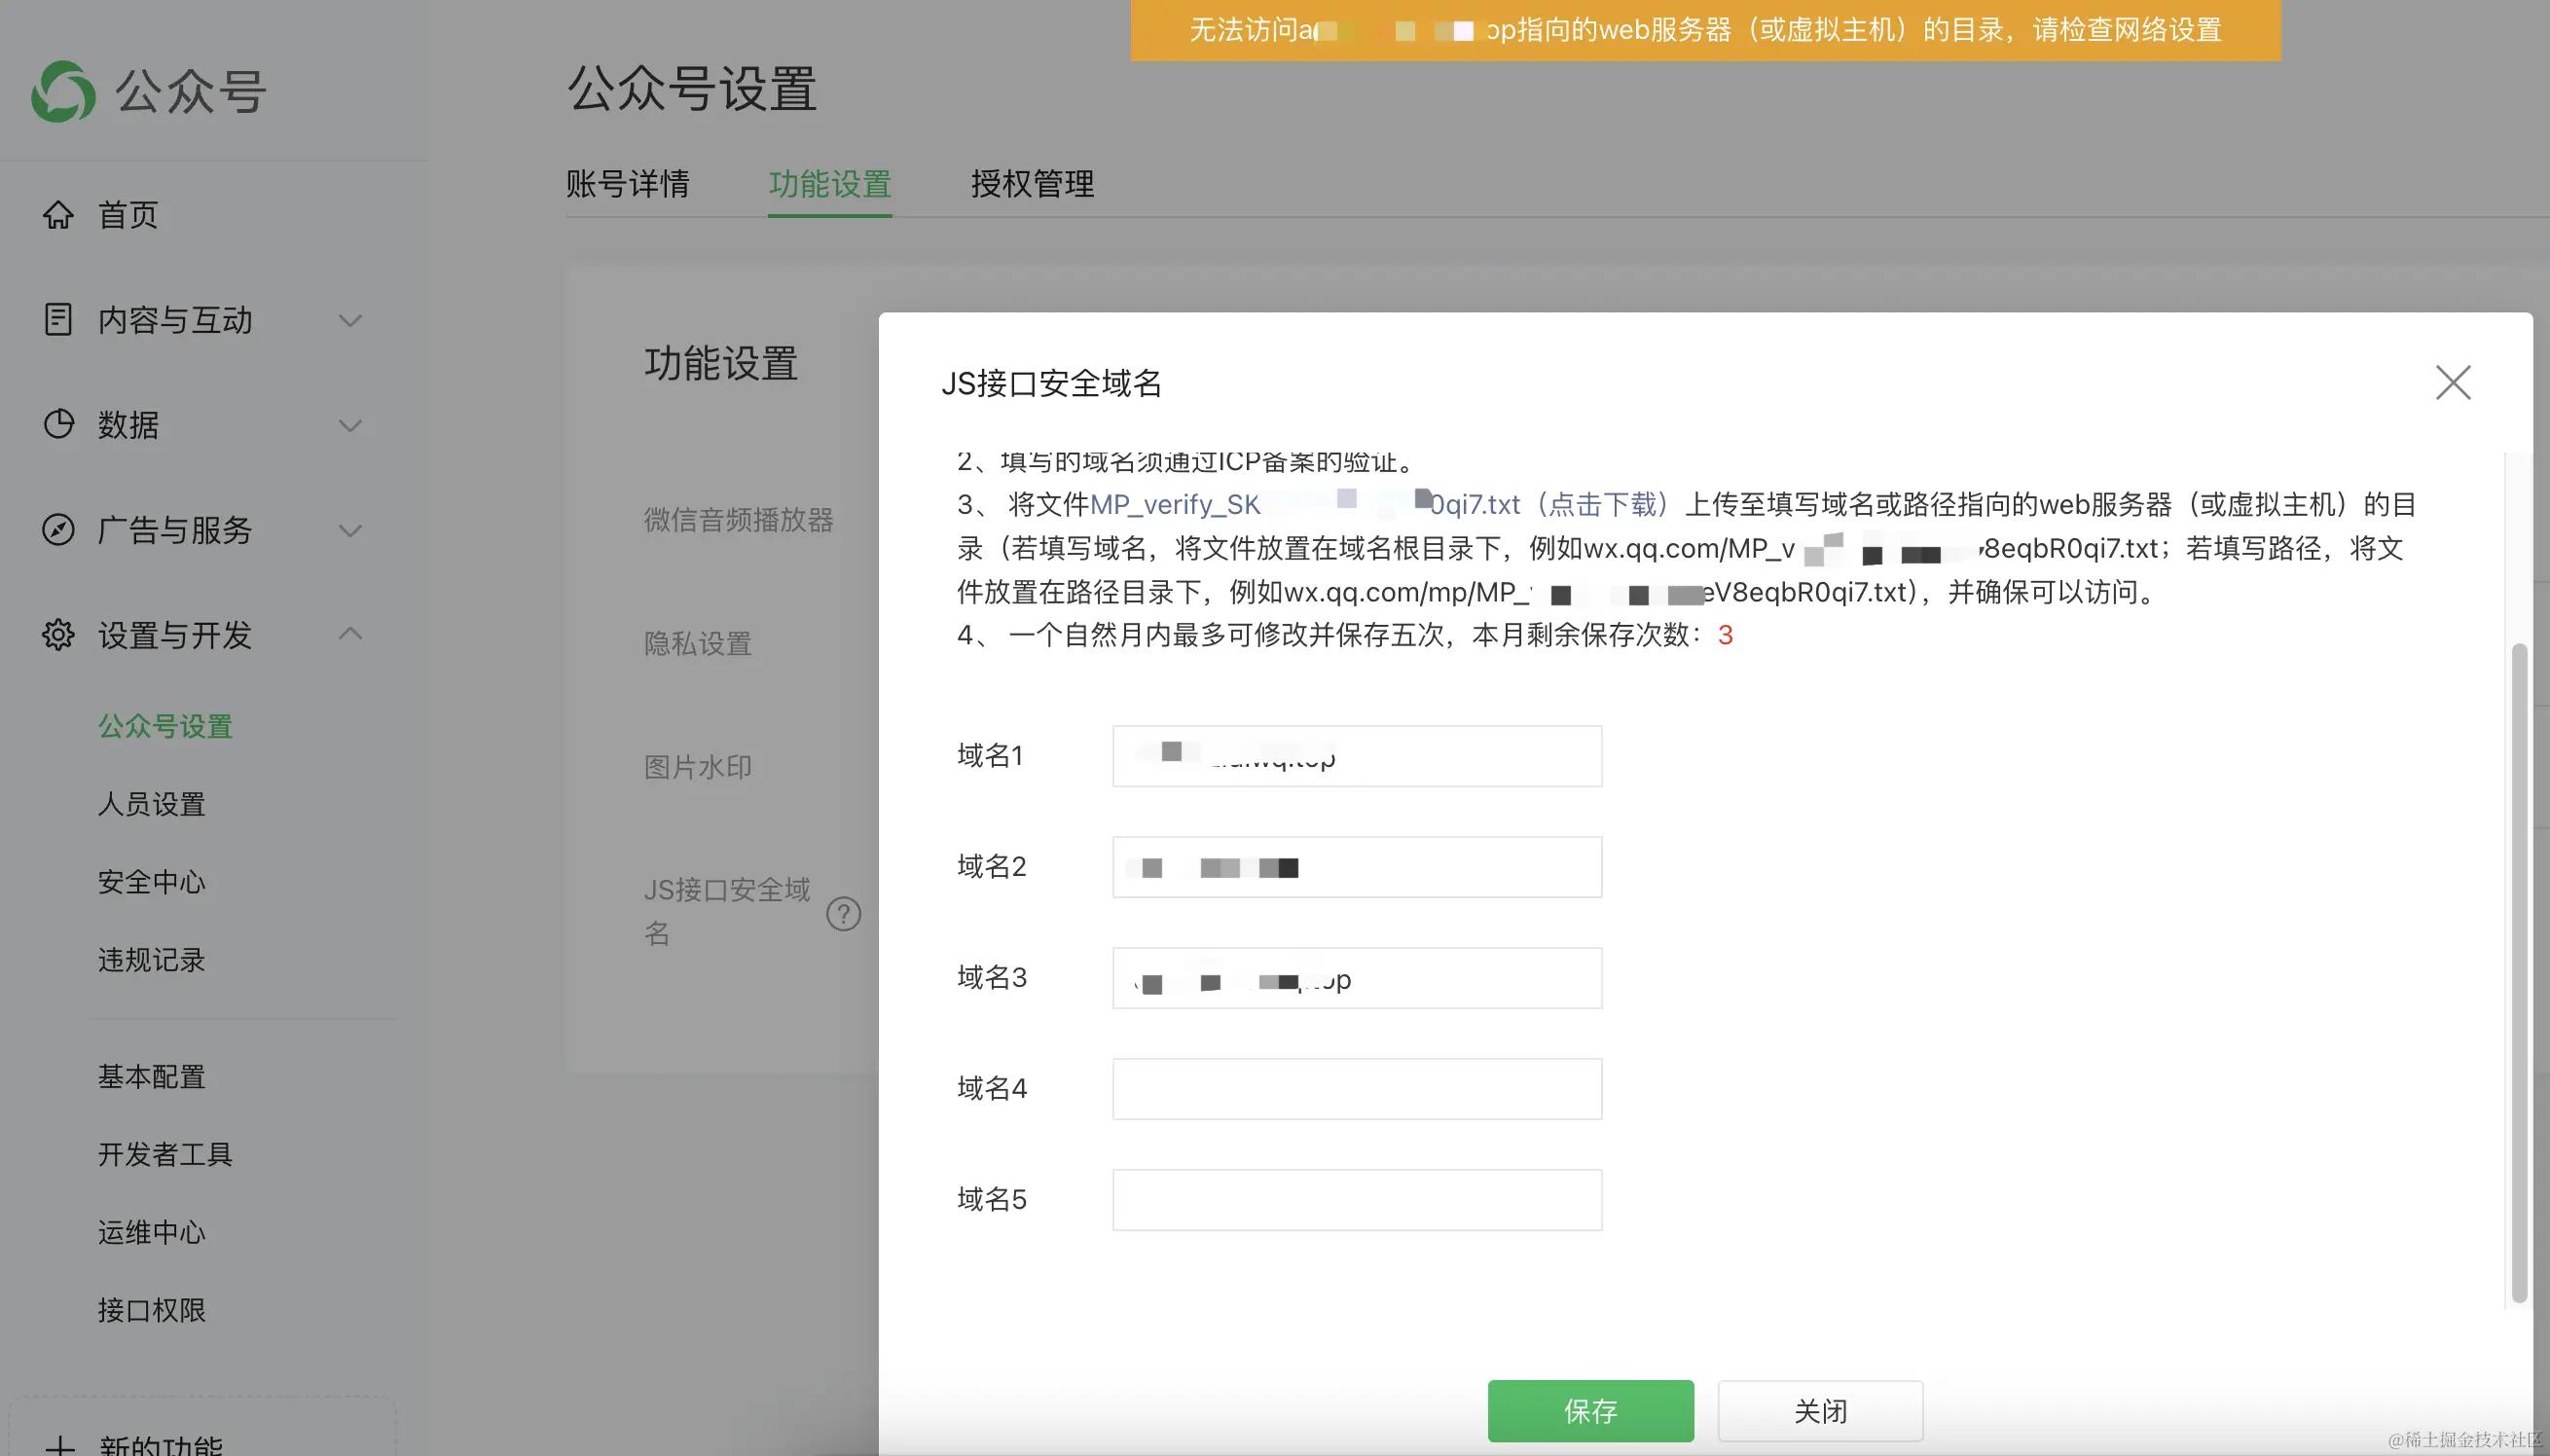Click the 首页 home icon

tap(58, 215)
